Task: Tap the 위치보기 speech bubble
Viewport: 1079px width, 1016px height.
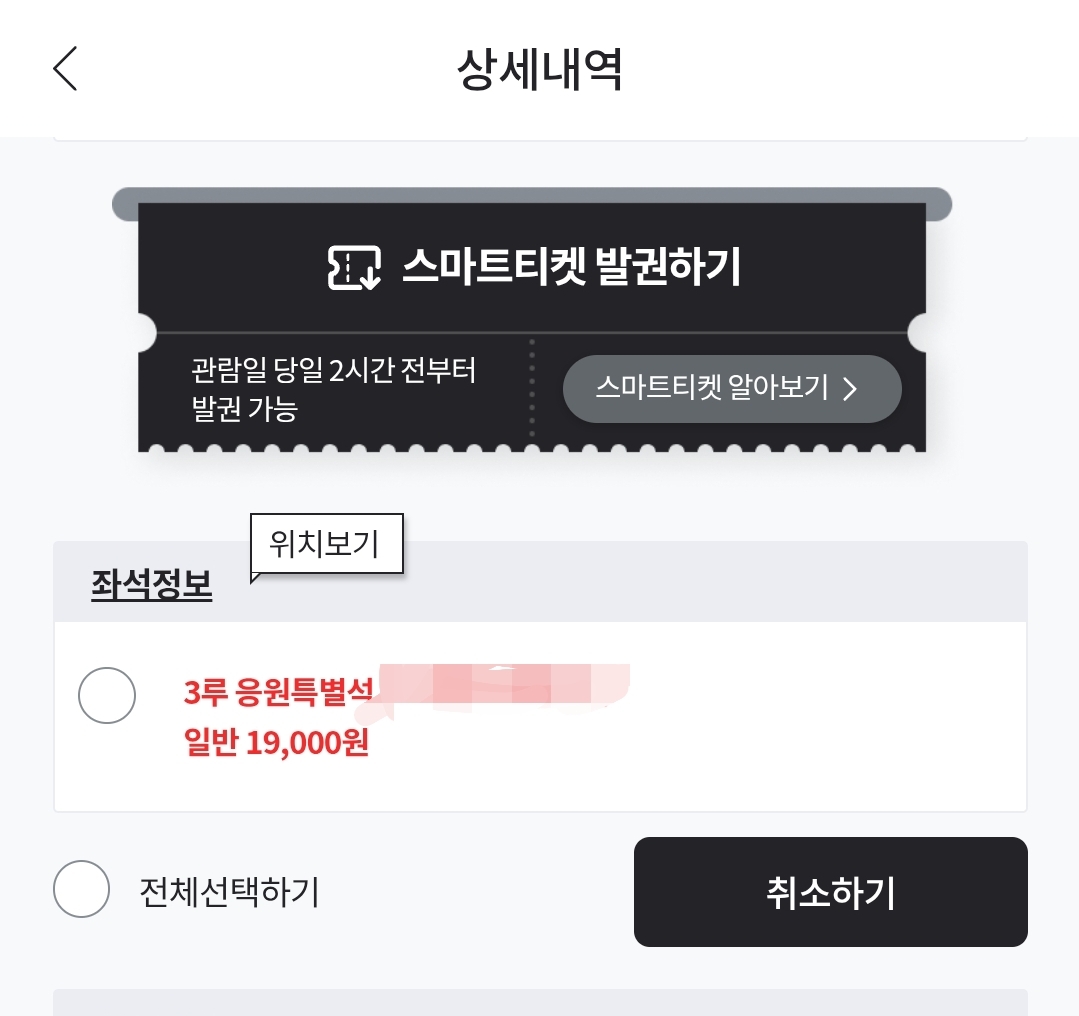Action: click(326, 544)
